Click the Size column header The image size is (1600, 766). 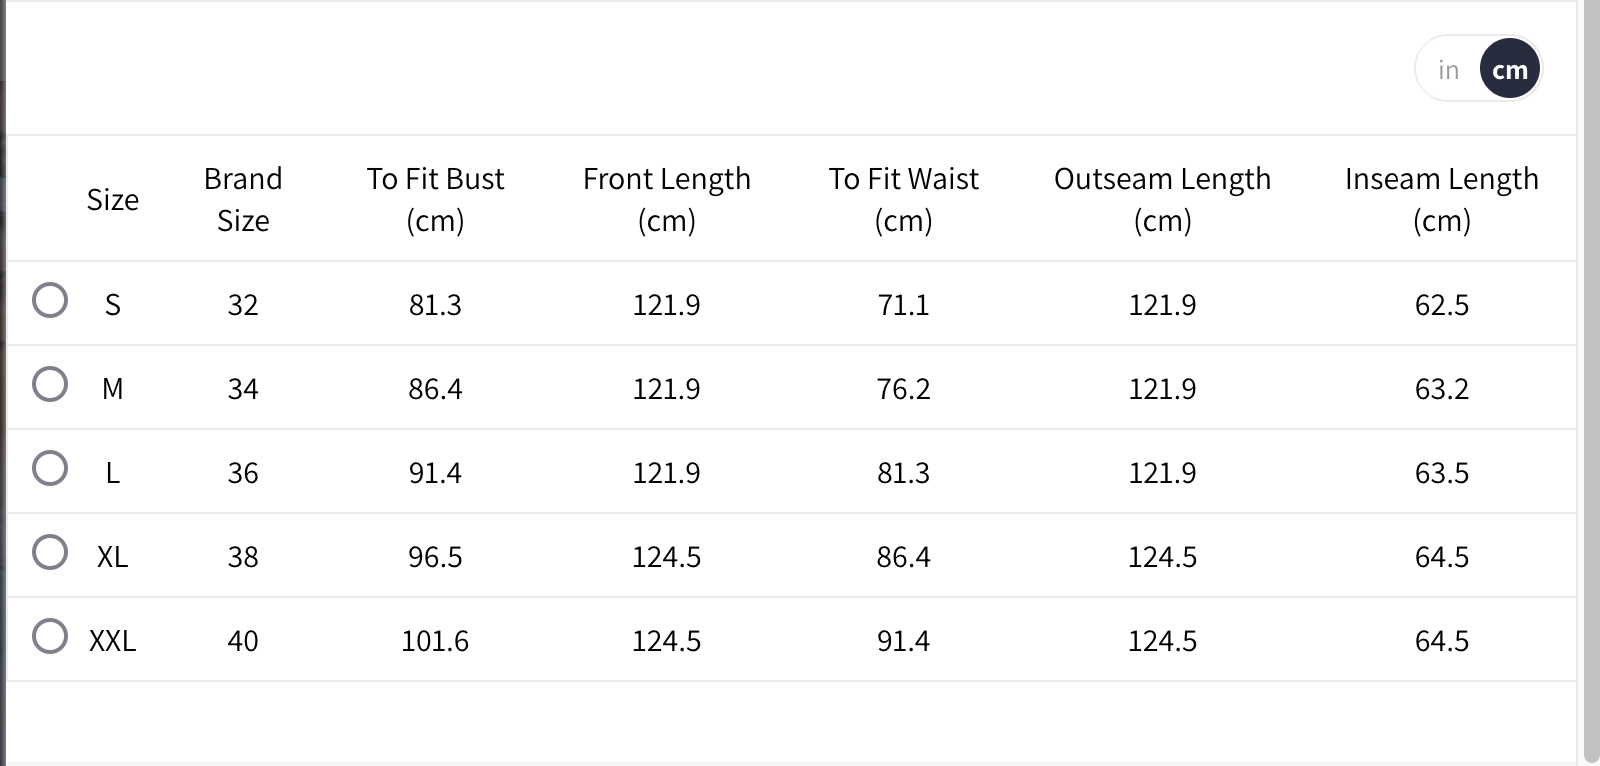(x=113, y=200)
